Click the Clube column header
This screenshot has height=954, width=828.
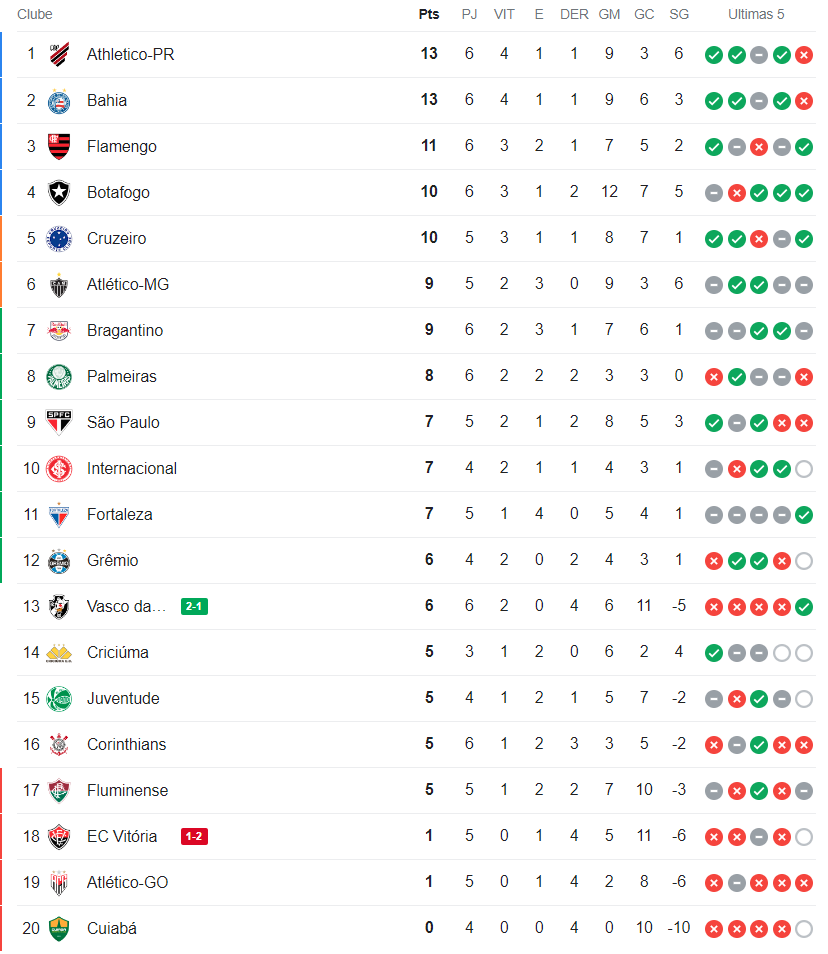[x=35, y=14]
